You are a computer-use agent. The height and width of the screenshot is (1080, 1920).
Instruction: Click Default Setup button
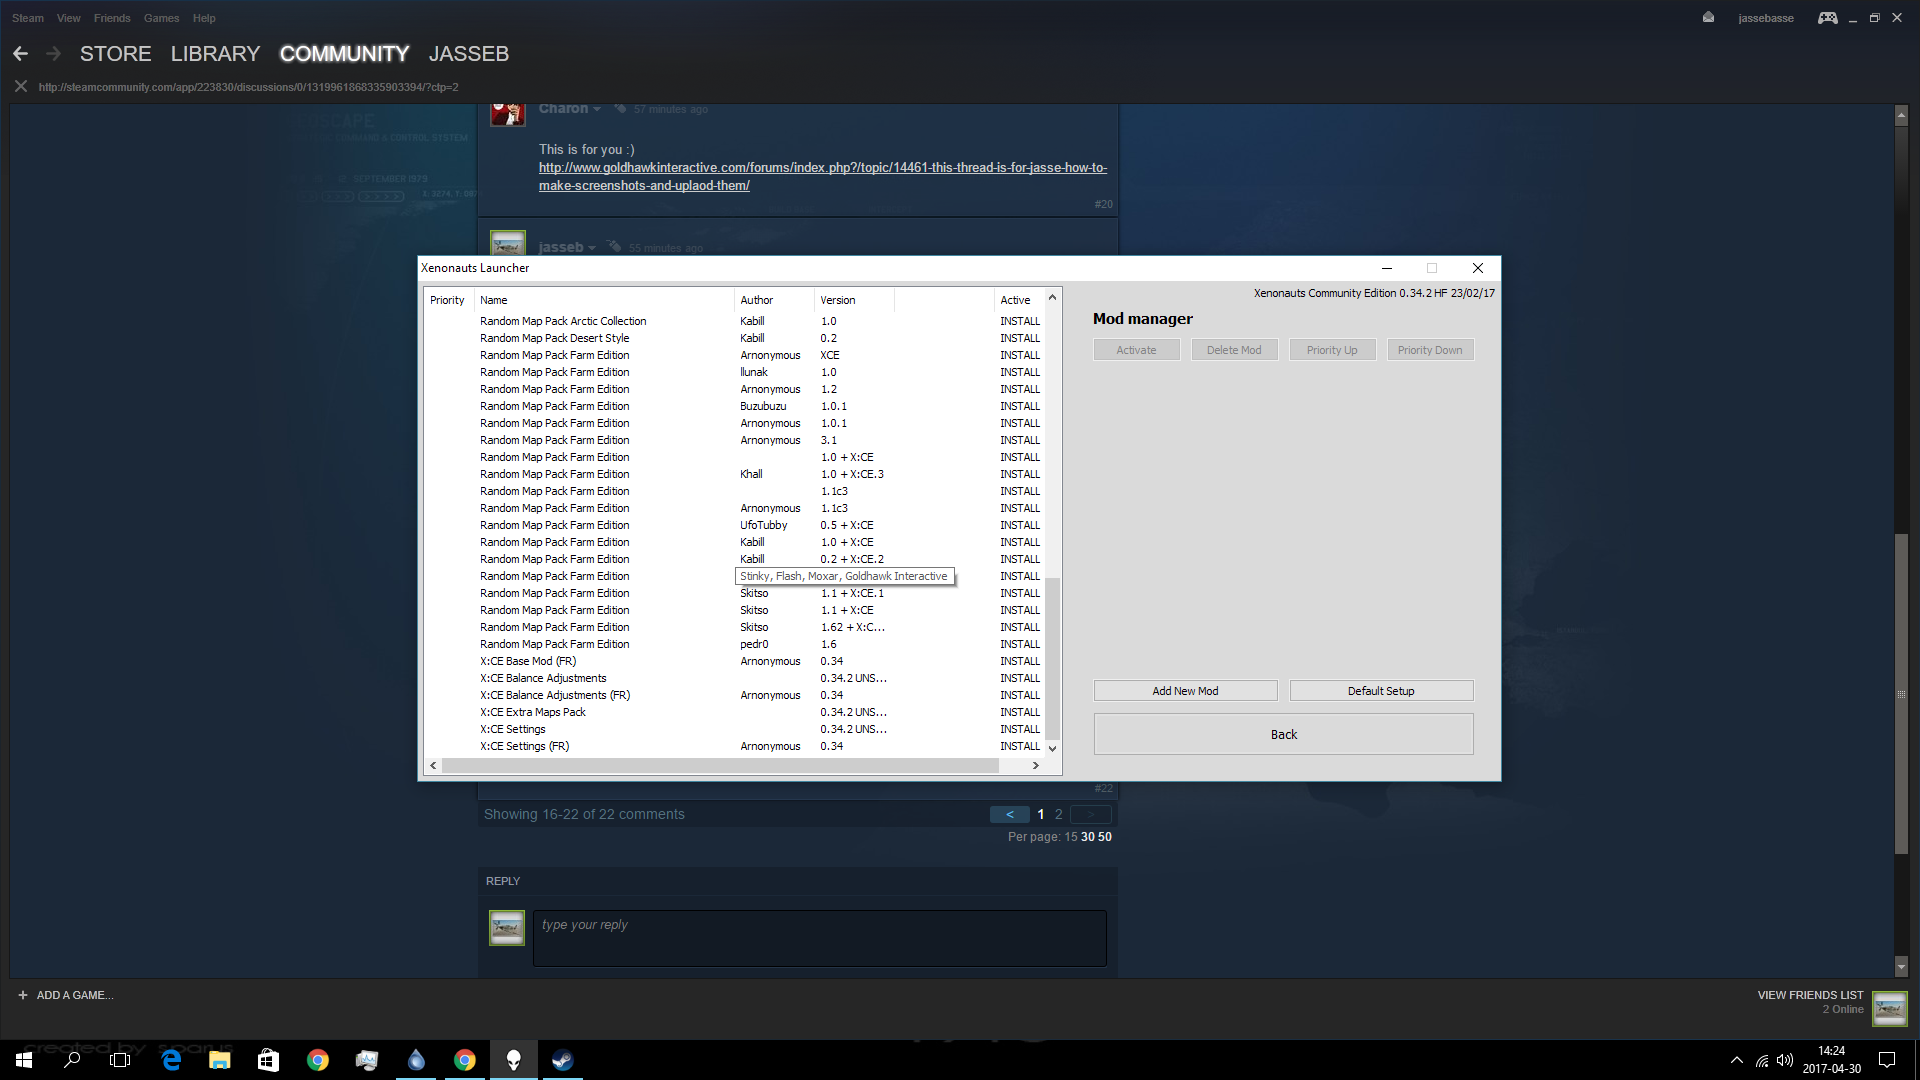pos(1381,691)
